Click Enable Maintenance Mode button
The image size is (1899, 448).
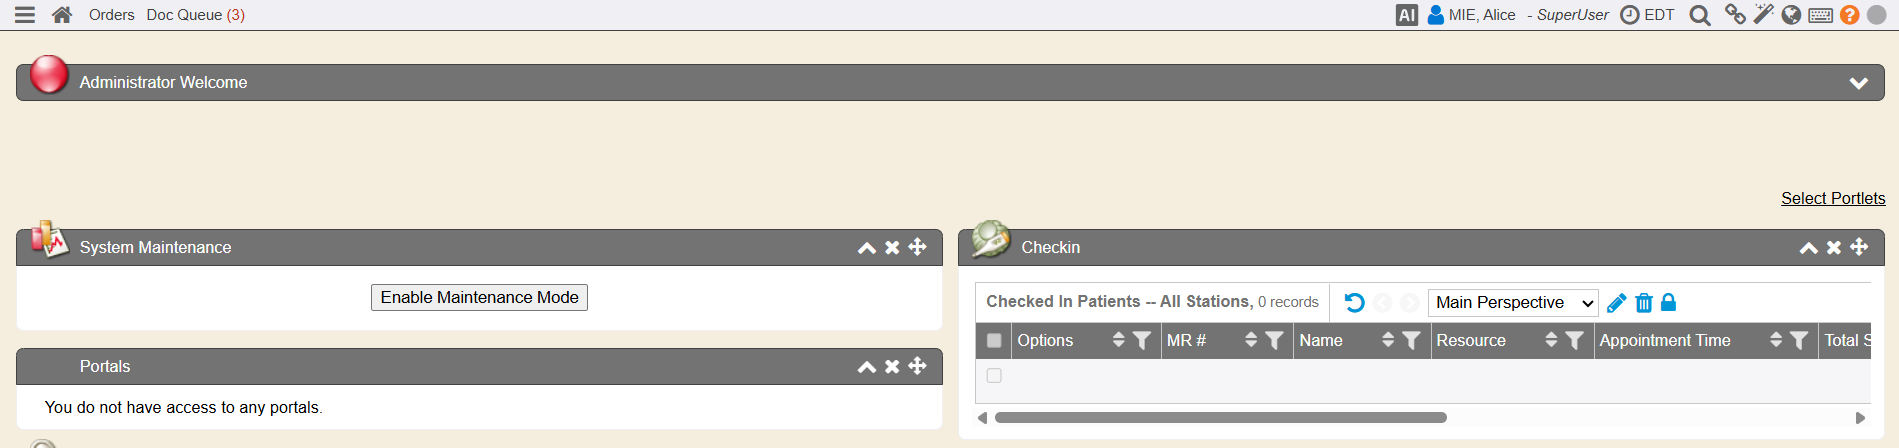pyautogui.click(x=479, y=297)
